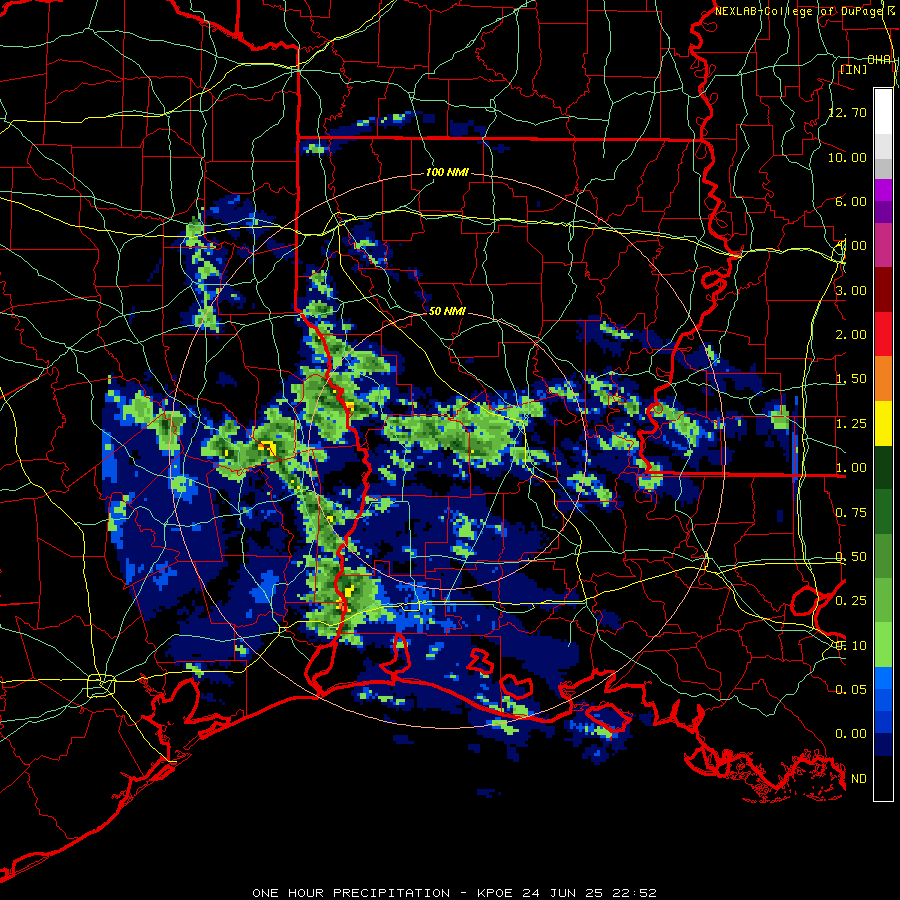Screen dimensions: 900x900
Task: Select the dark purple legend swatch at 6.00
Action: [x=883, y=212]
